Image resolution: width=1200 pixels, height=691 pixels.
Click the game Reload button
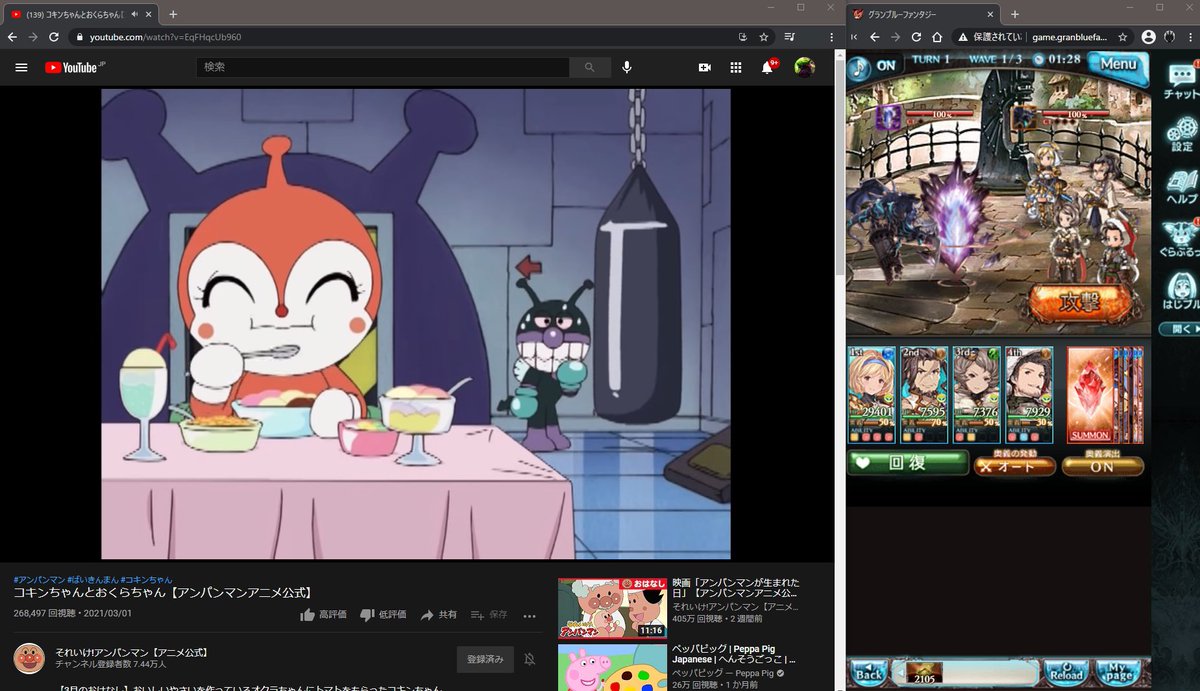click(1066, 672)
